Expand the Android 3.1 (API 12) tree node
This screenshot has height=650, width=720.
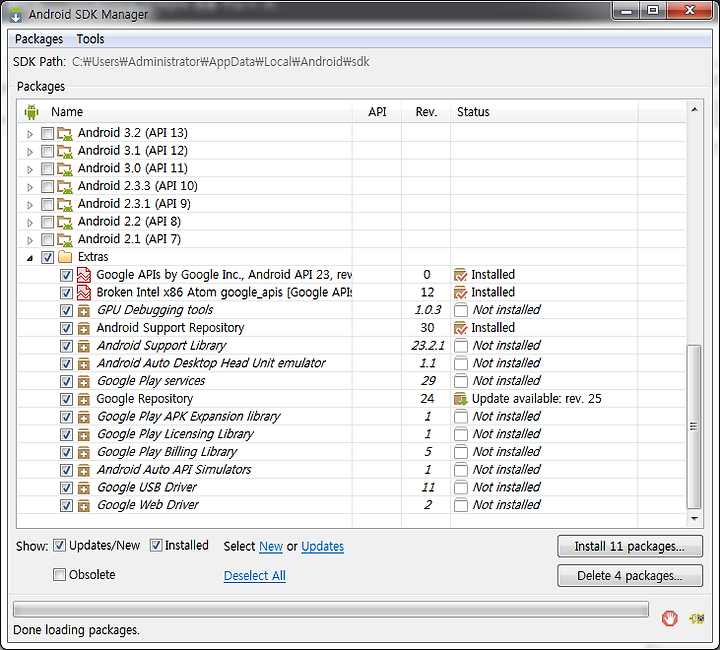(30, 151)
